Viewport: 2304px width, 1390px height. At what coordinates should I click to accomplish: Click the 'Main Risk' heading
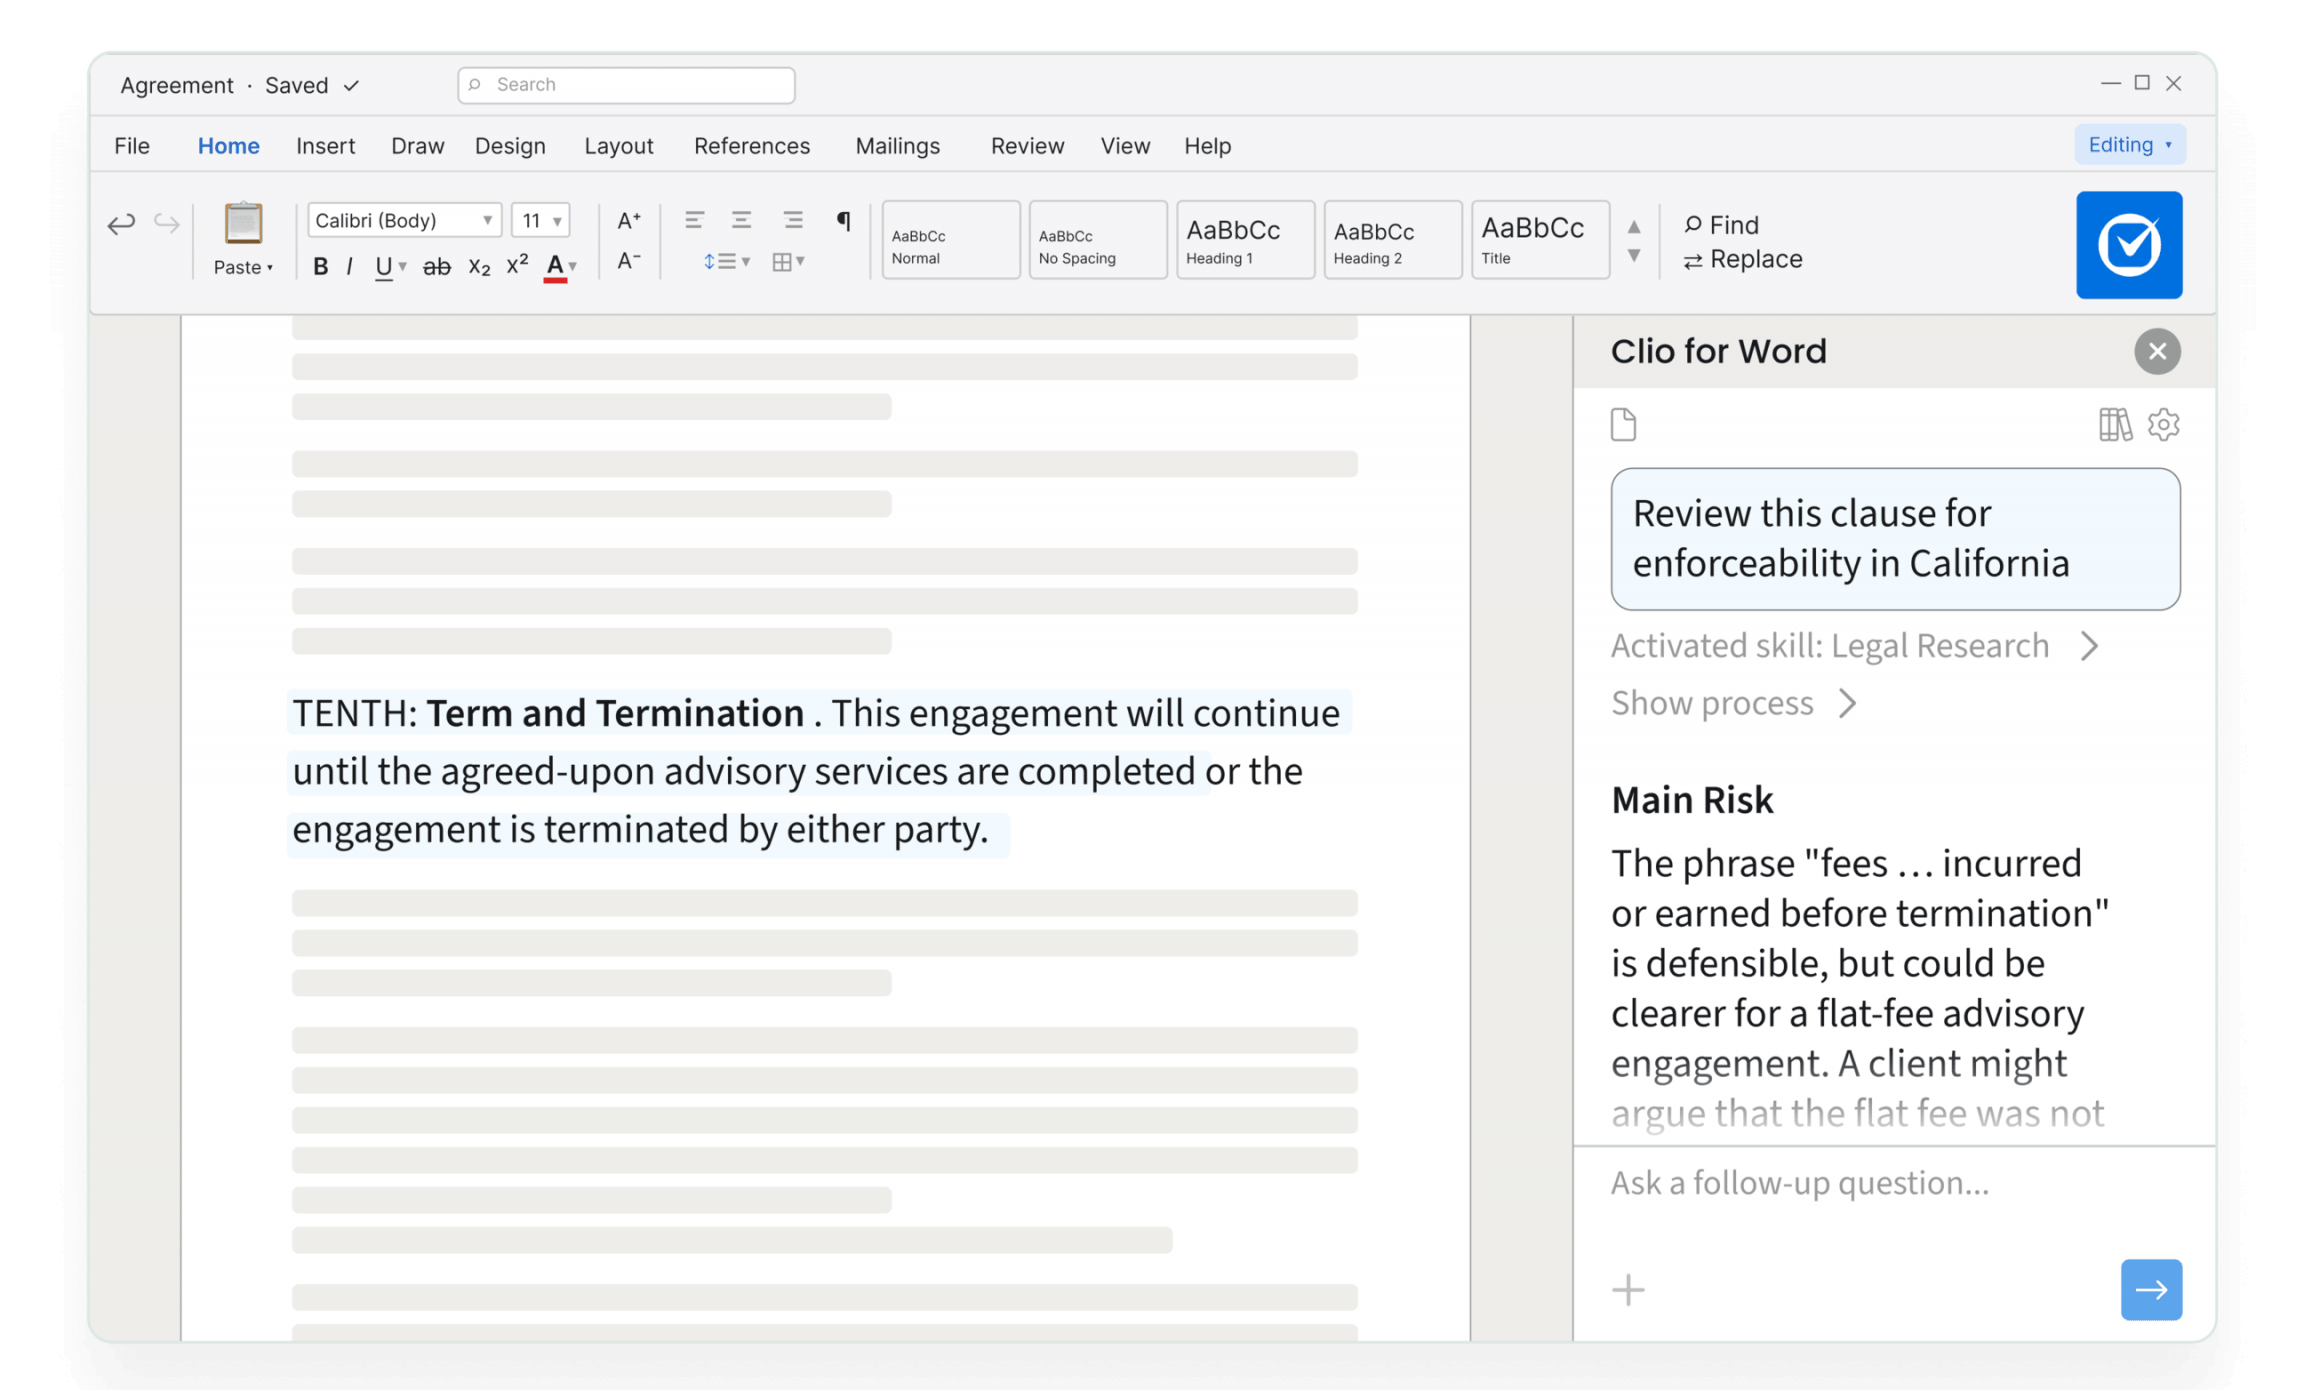click(x=1692, y=800)
